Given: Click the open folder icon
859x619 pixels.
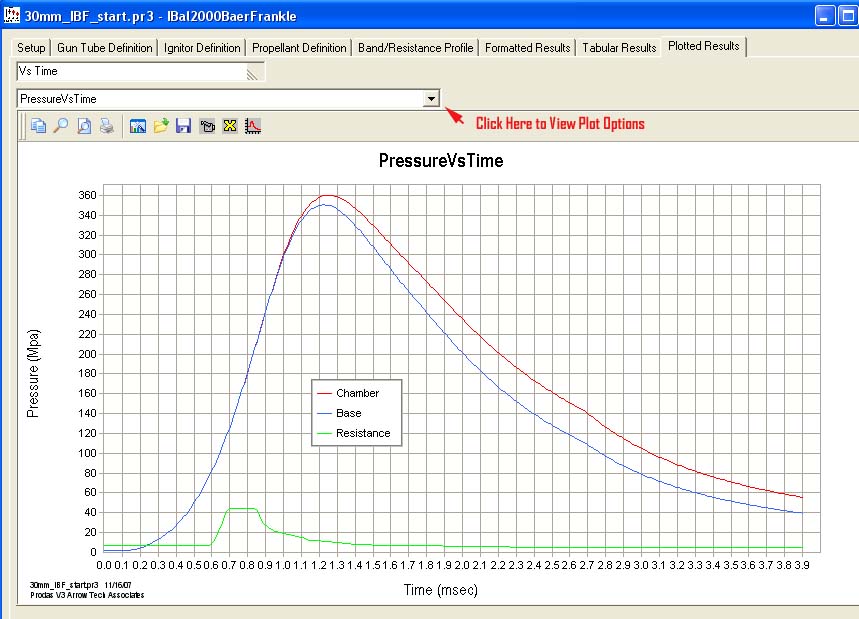Looking at the screenshot, I should pyautogui.click(x=161, y=126).
